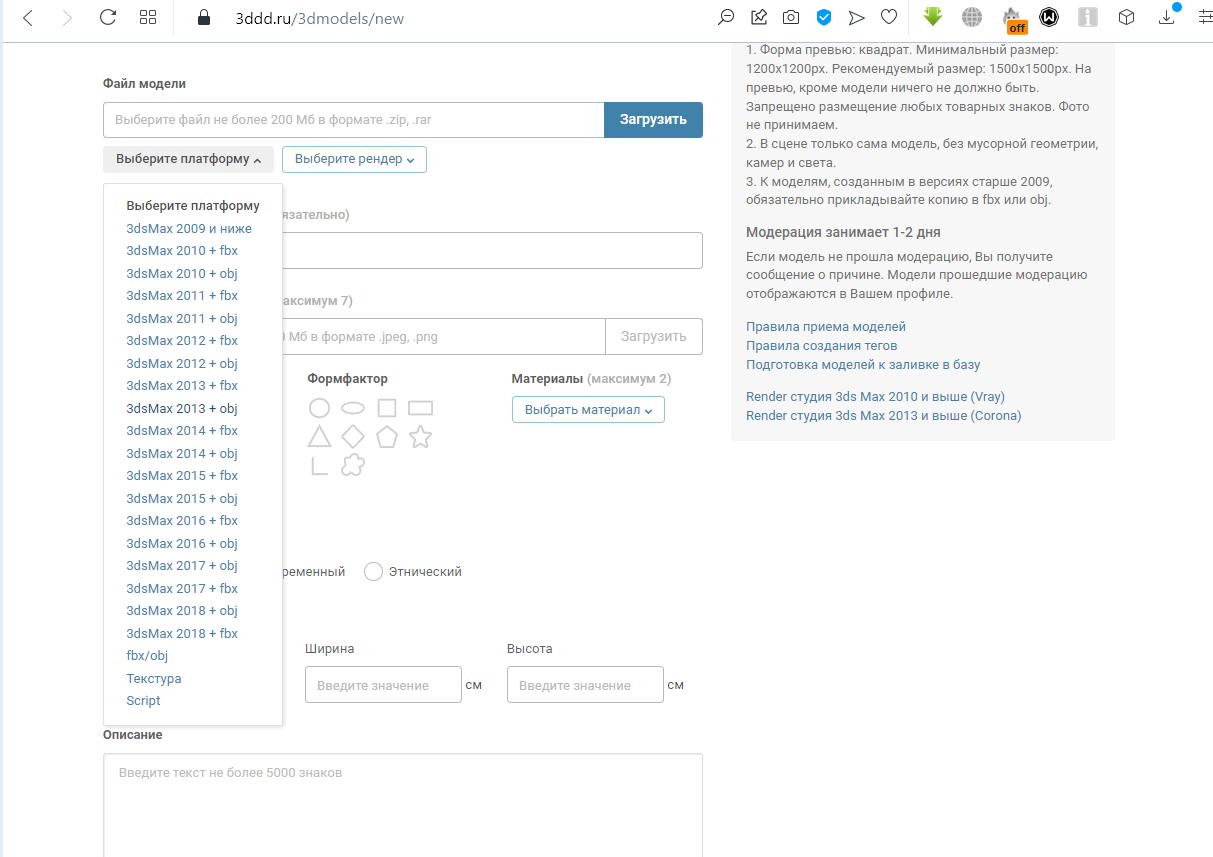Viewport: 1213px width, 857px height.
Task: Select the triangle form factor shape
Action: click(x=319, y=436)
